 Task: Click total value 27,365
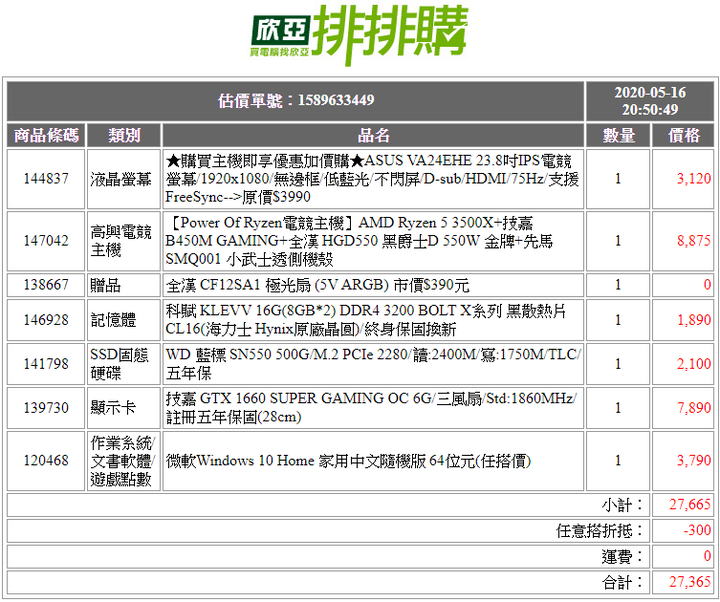690,582
